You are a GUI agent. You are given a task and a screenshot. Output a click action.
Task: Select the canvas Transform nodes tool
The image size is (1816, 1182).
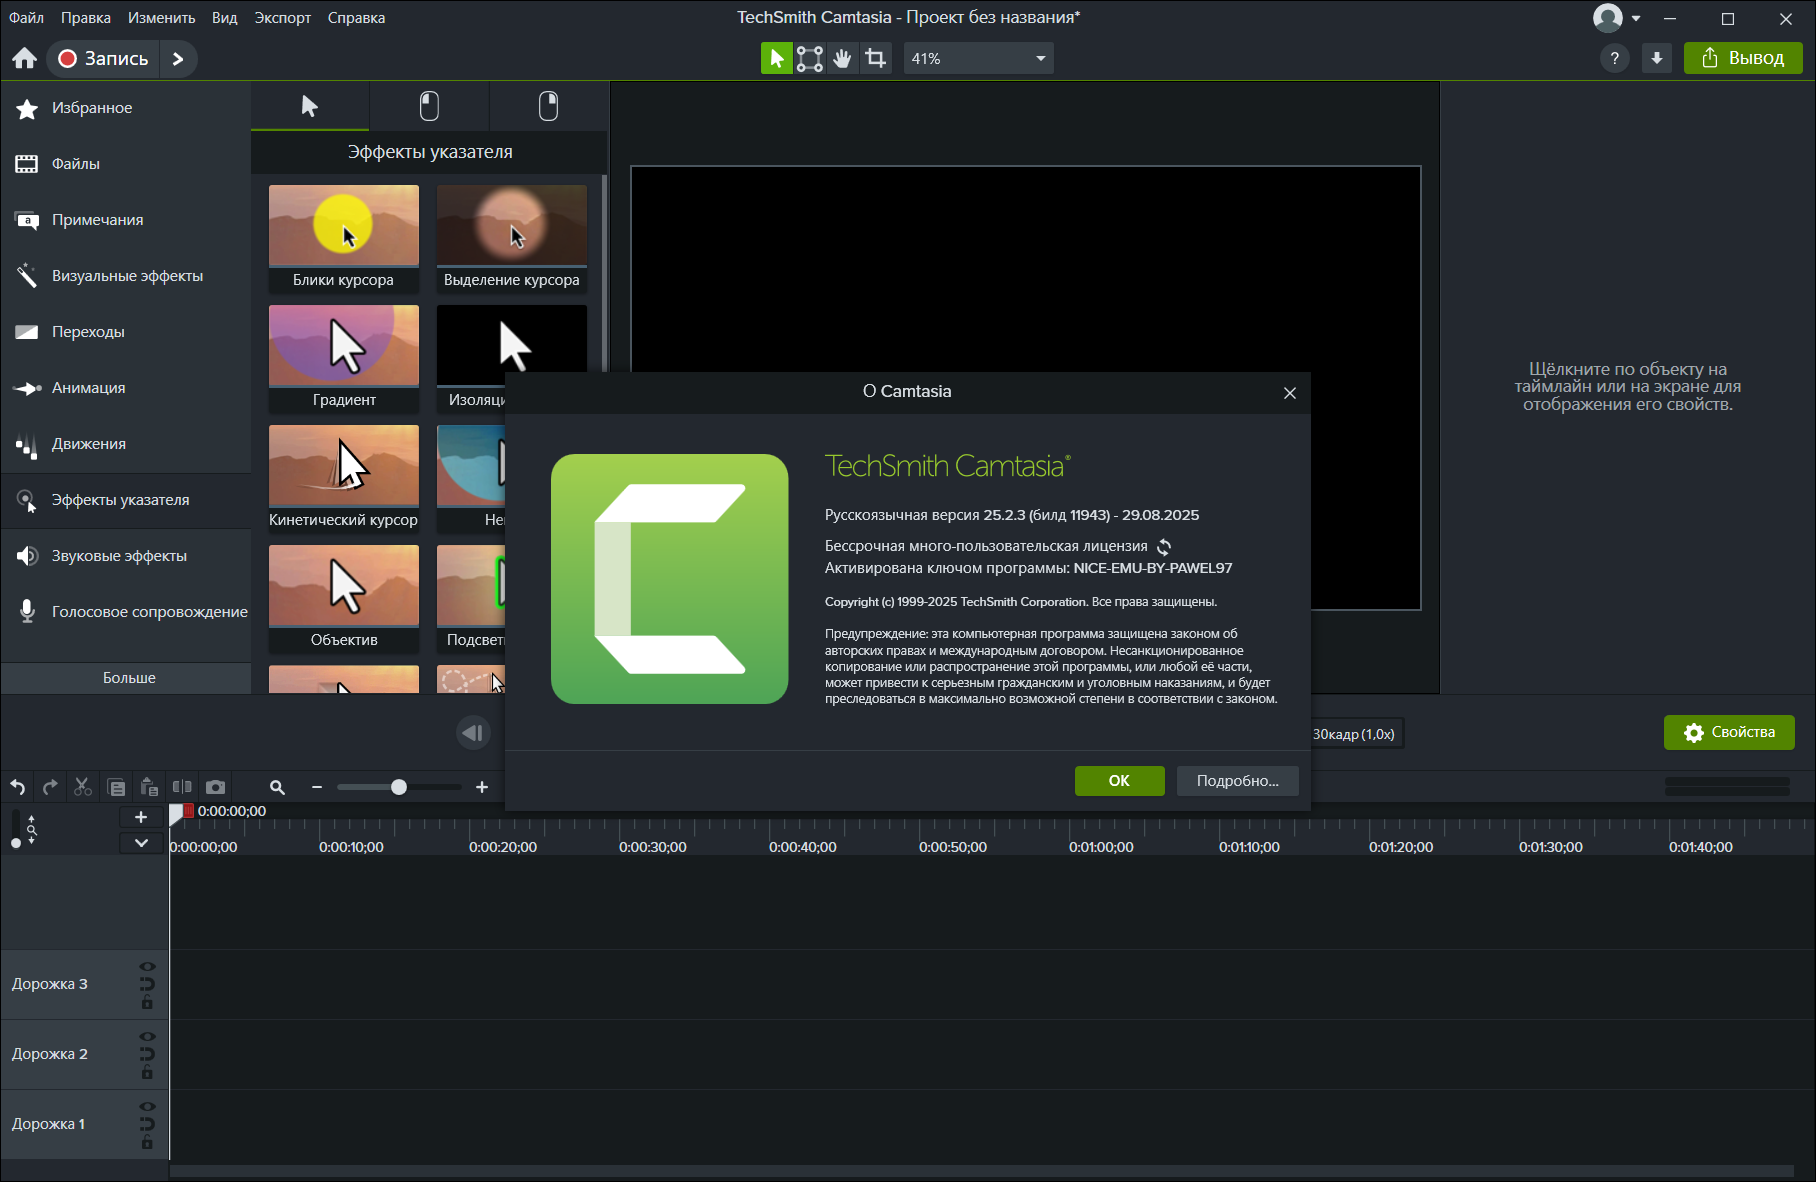[810, 59]
